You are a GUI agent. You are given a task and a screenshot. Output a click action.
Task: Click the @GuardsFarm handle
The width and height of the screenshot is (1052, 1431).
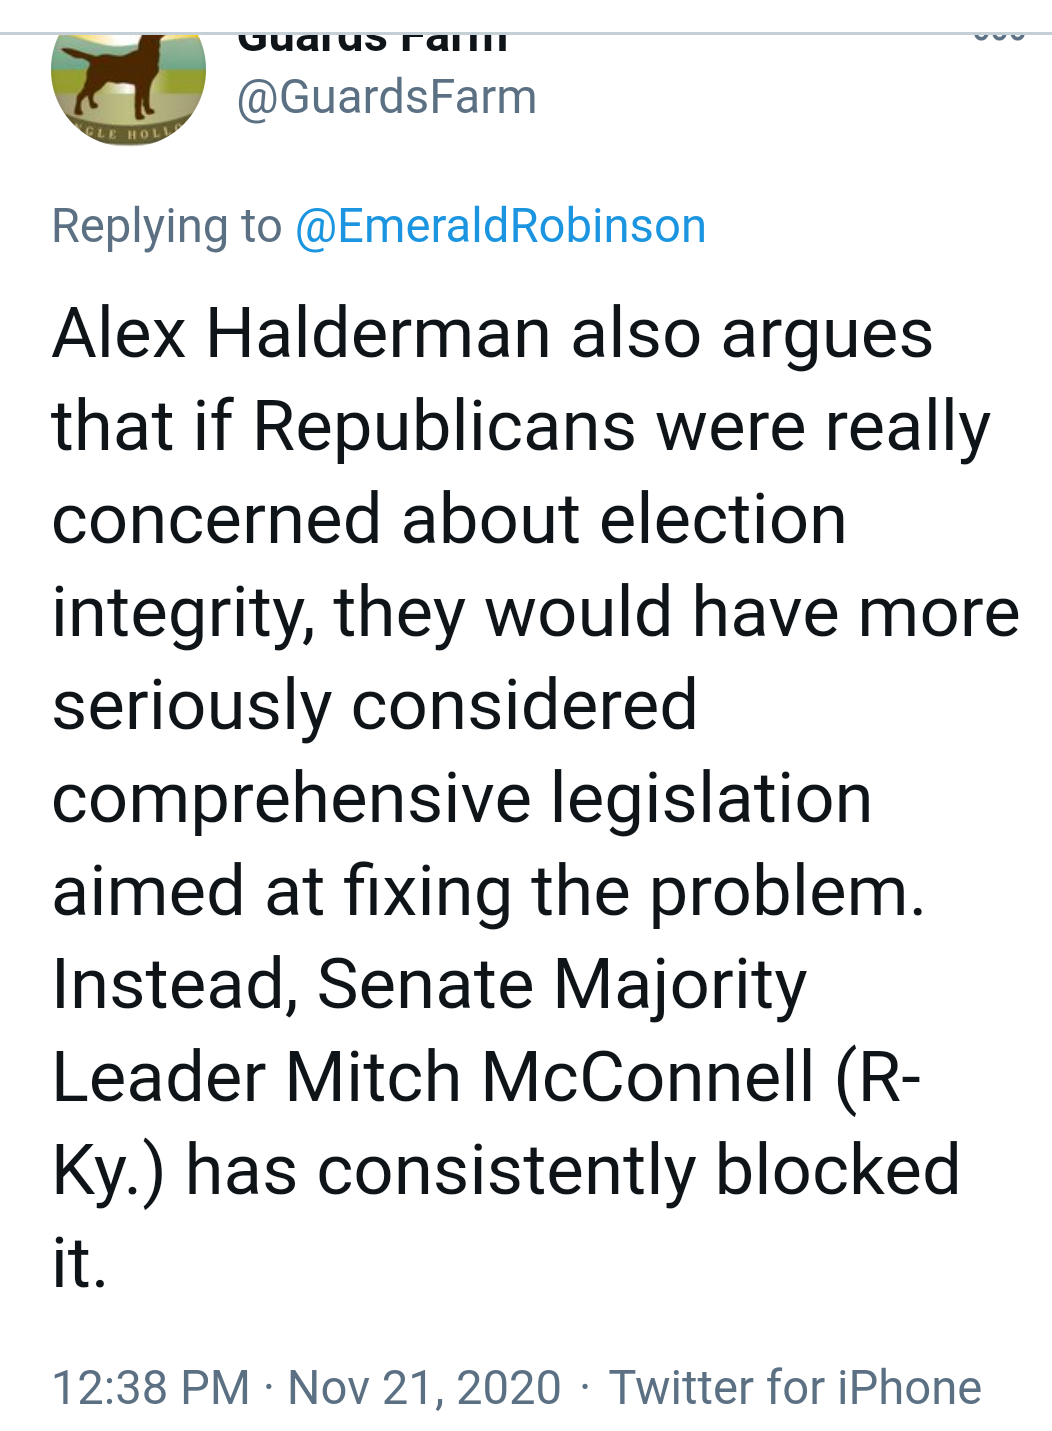point(386,98)
